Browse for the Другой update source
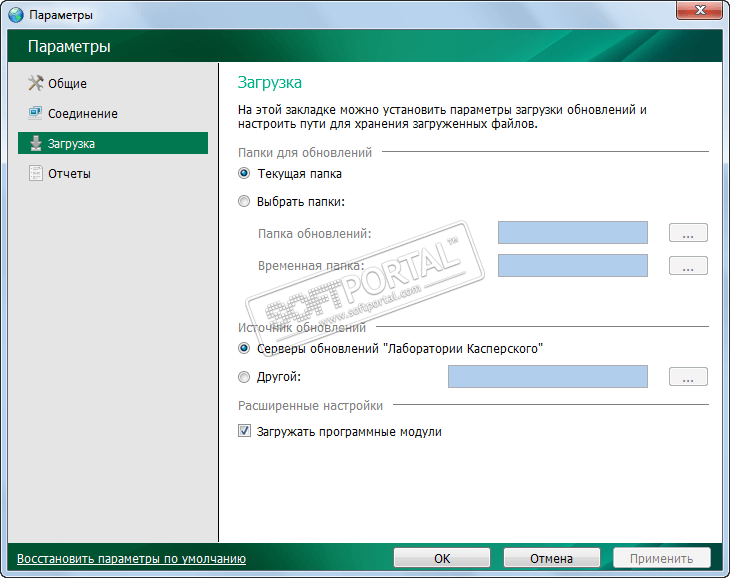 pyautogui.click(x=688, y=376)
